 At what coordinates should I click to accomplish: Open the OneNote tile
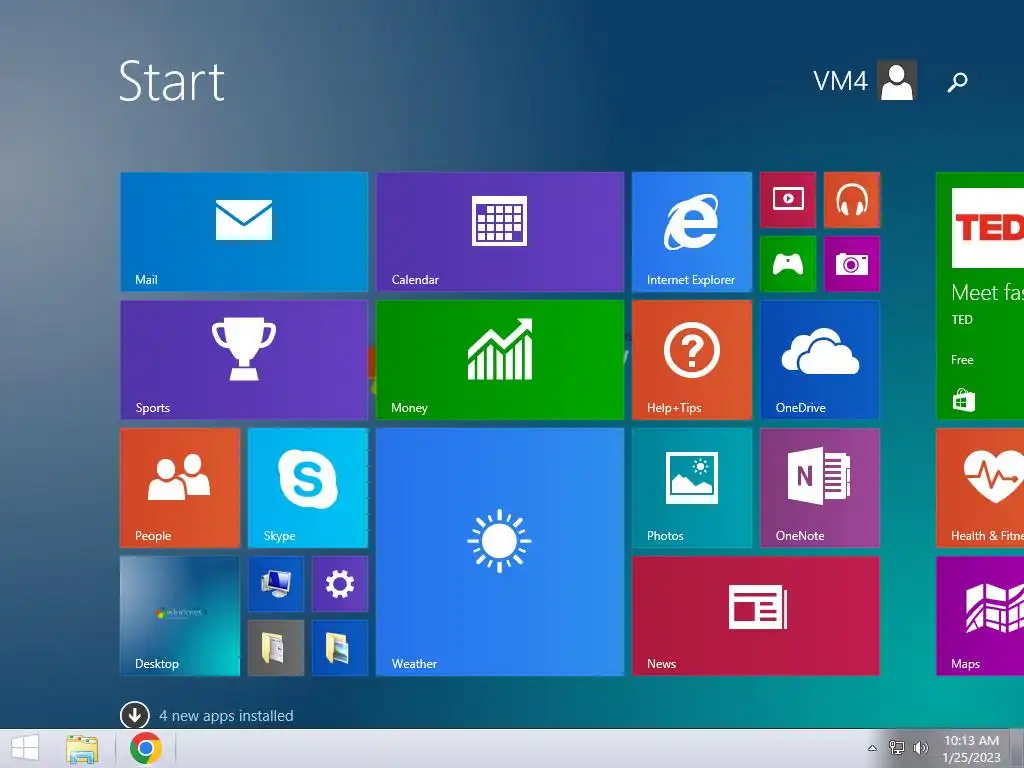[x=820, y=488]
